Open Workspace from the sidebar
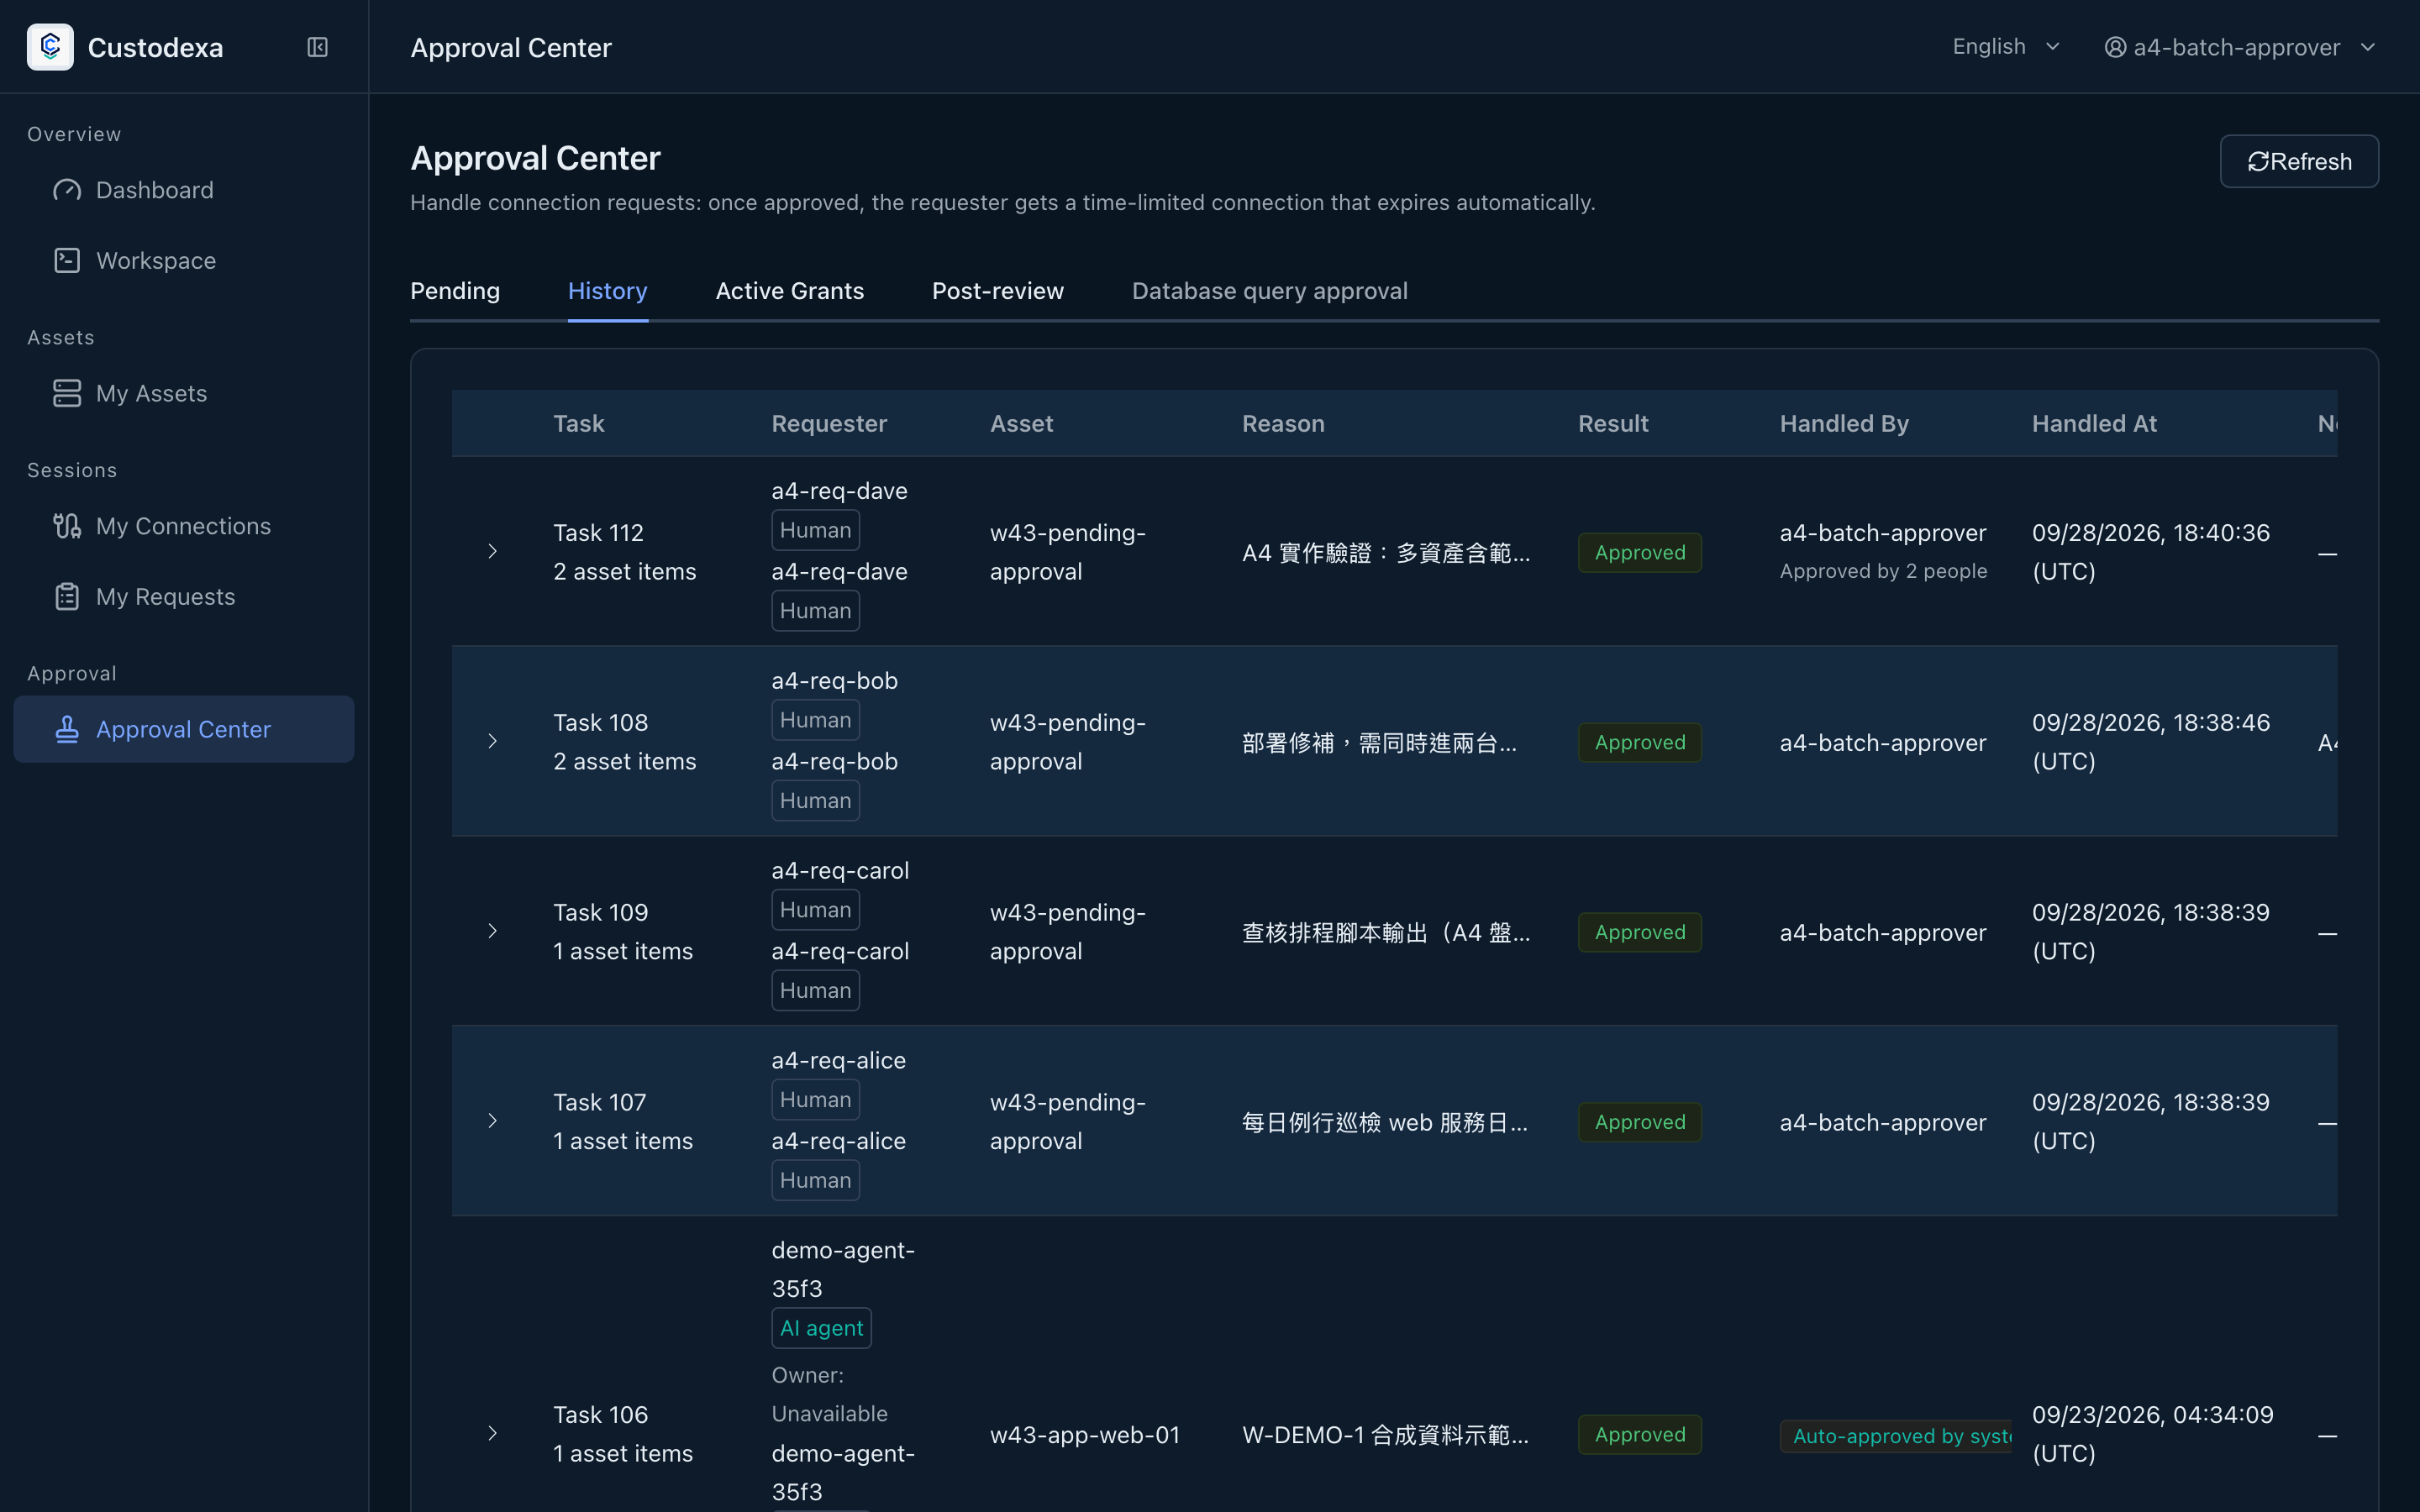Screen dimensions: 2420x1512 pos(184,261)
